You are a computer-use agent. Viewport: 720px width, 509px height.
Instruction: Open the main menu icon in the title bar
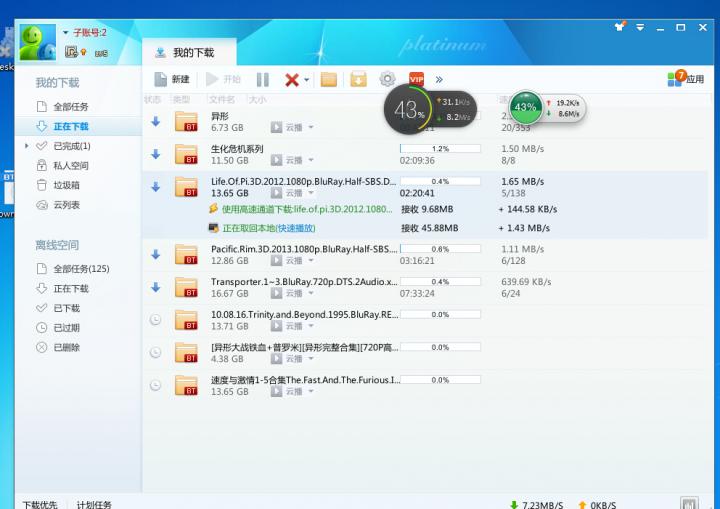640,27
